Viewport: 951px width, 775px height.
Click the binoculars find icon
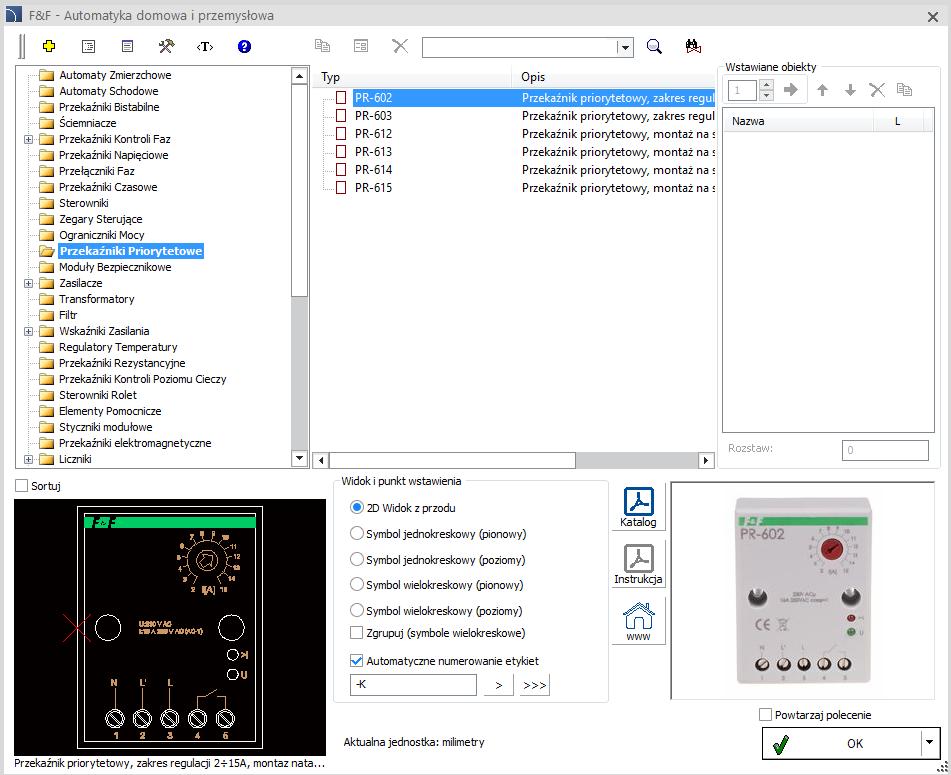tap(693, 46)
